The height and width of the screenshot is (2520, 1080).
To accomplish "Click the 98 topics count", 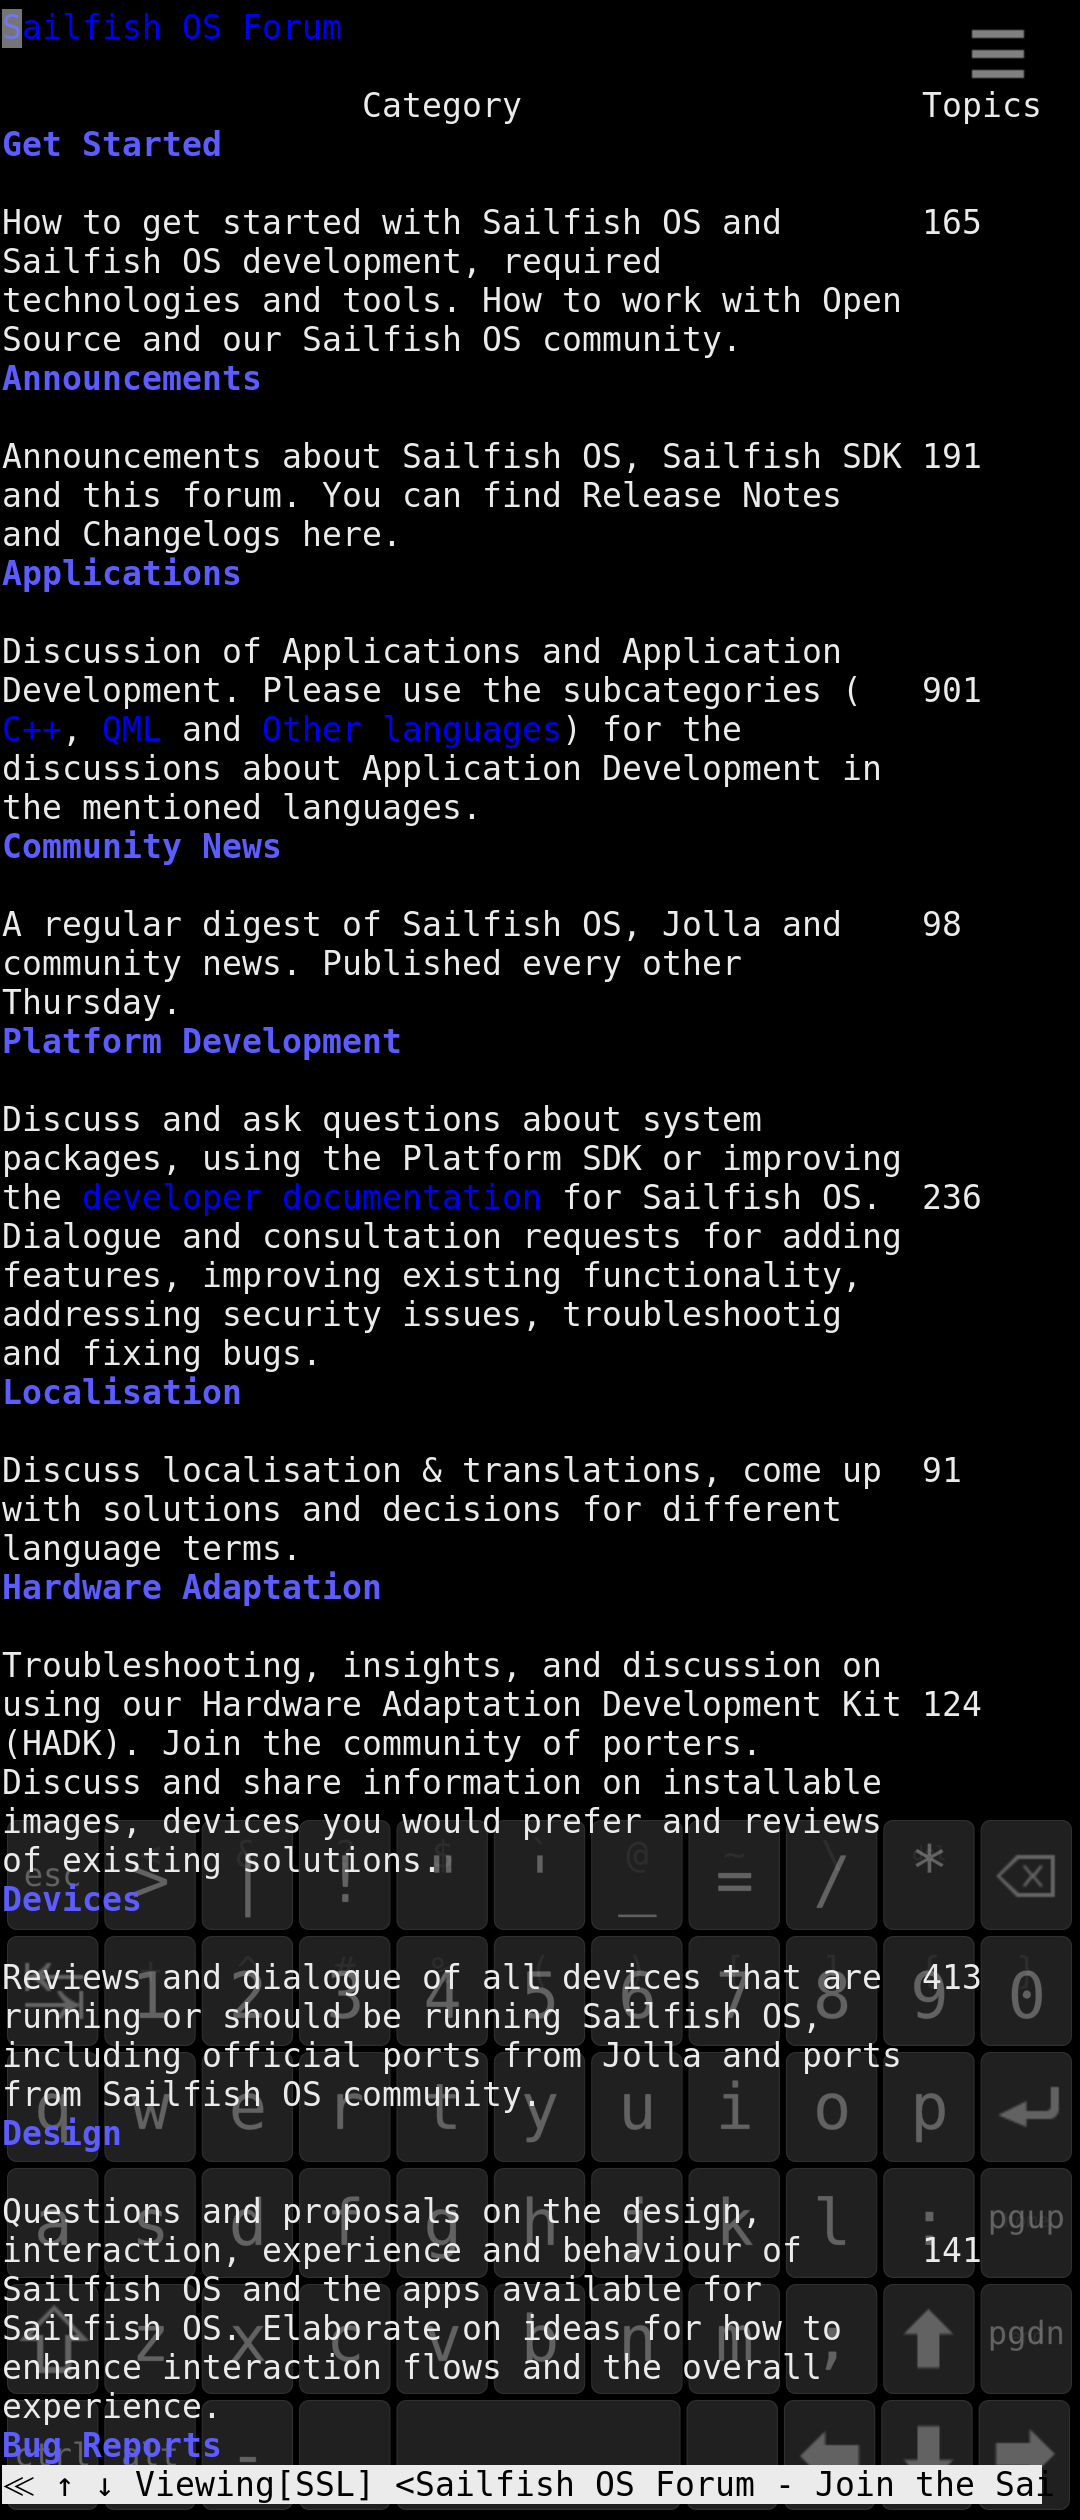I will point(942,924).
